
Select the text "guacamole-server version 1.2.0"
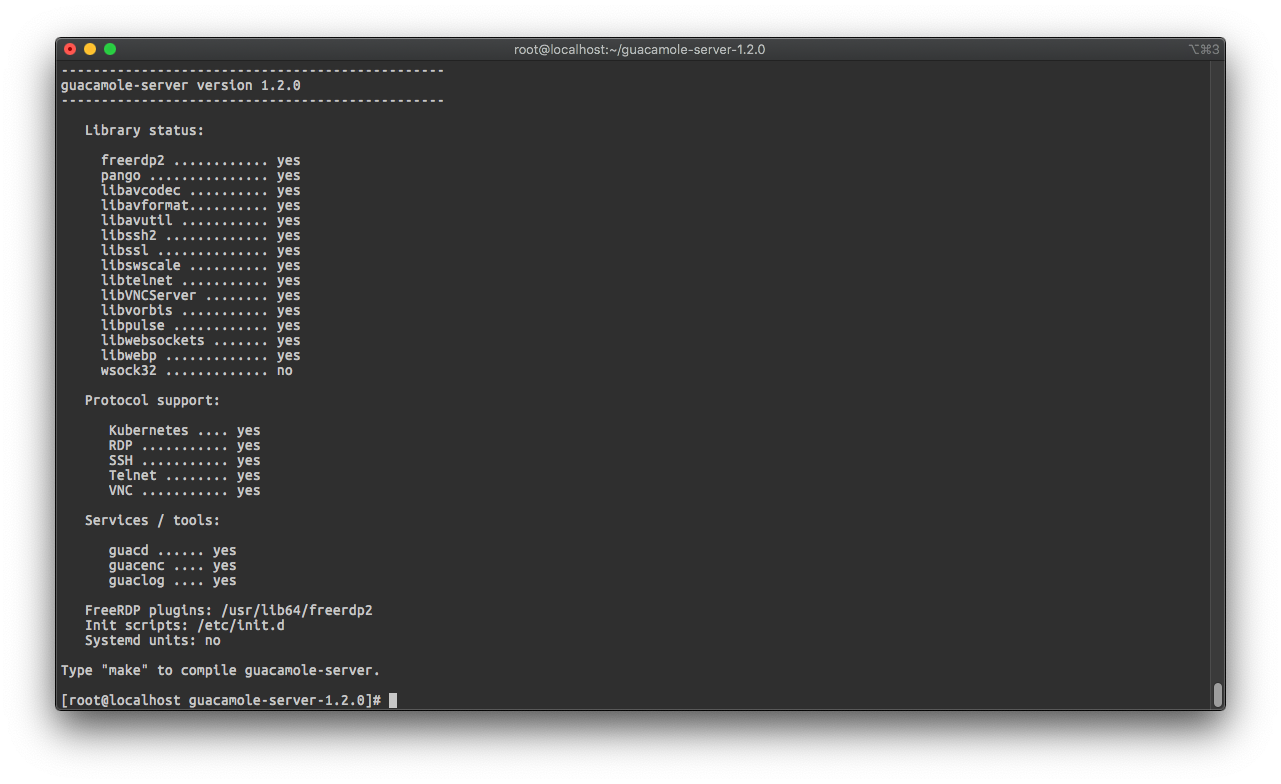click(x=181, y=85)
